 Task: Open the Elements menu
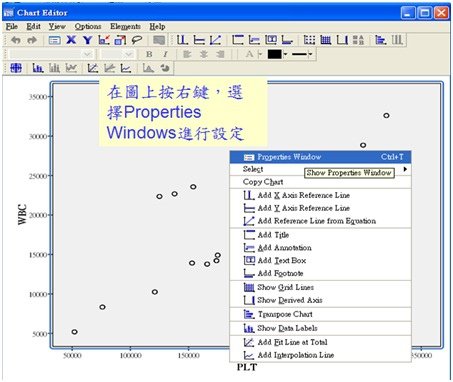pos(125,26)
